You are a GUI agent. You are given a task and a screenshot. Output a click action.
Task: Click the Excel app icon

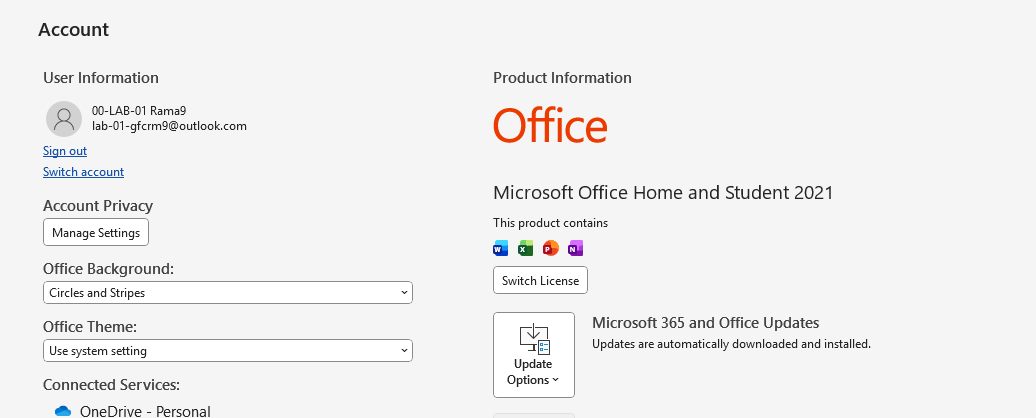pyautogui.click(x=526, y=248)
